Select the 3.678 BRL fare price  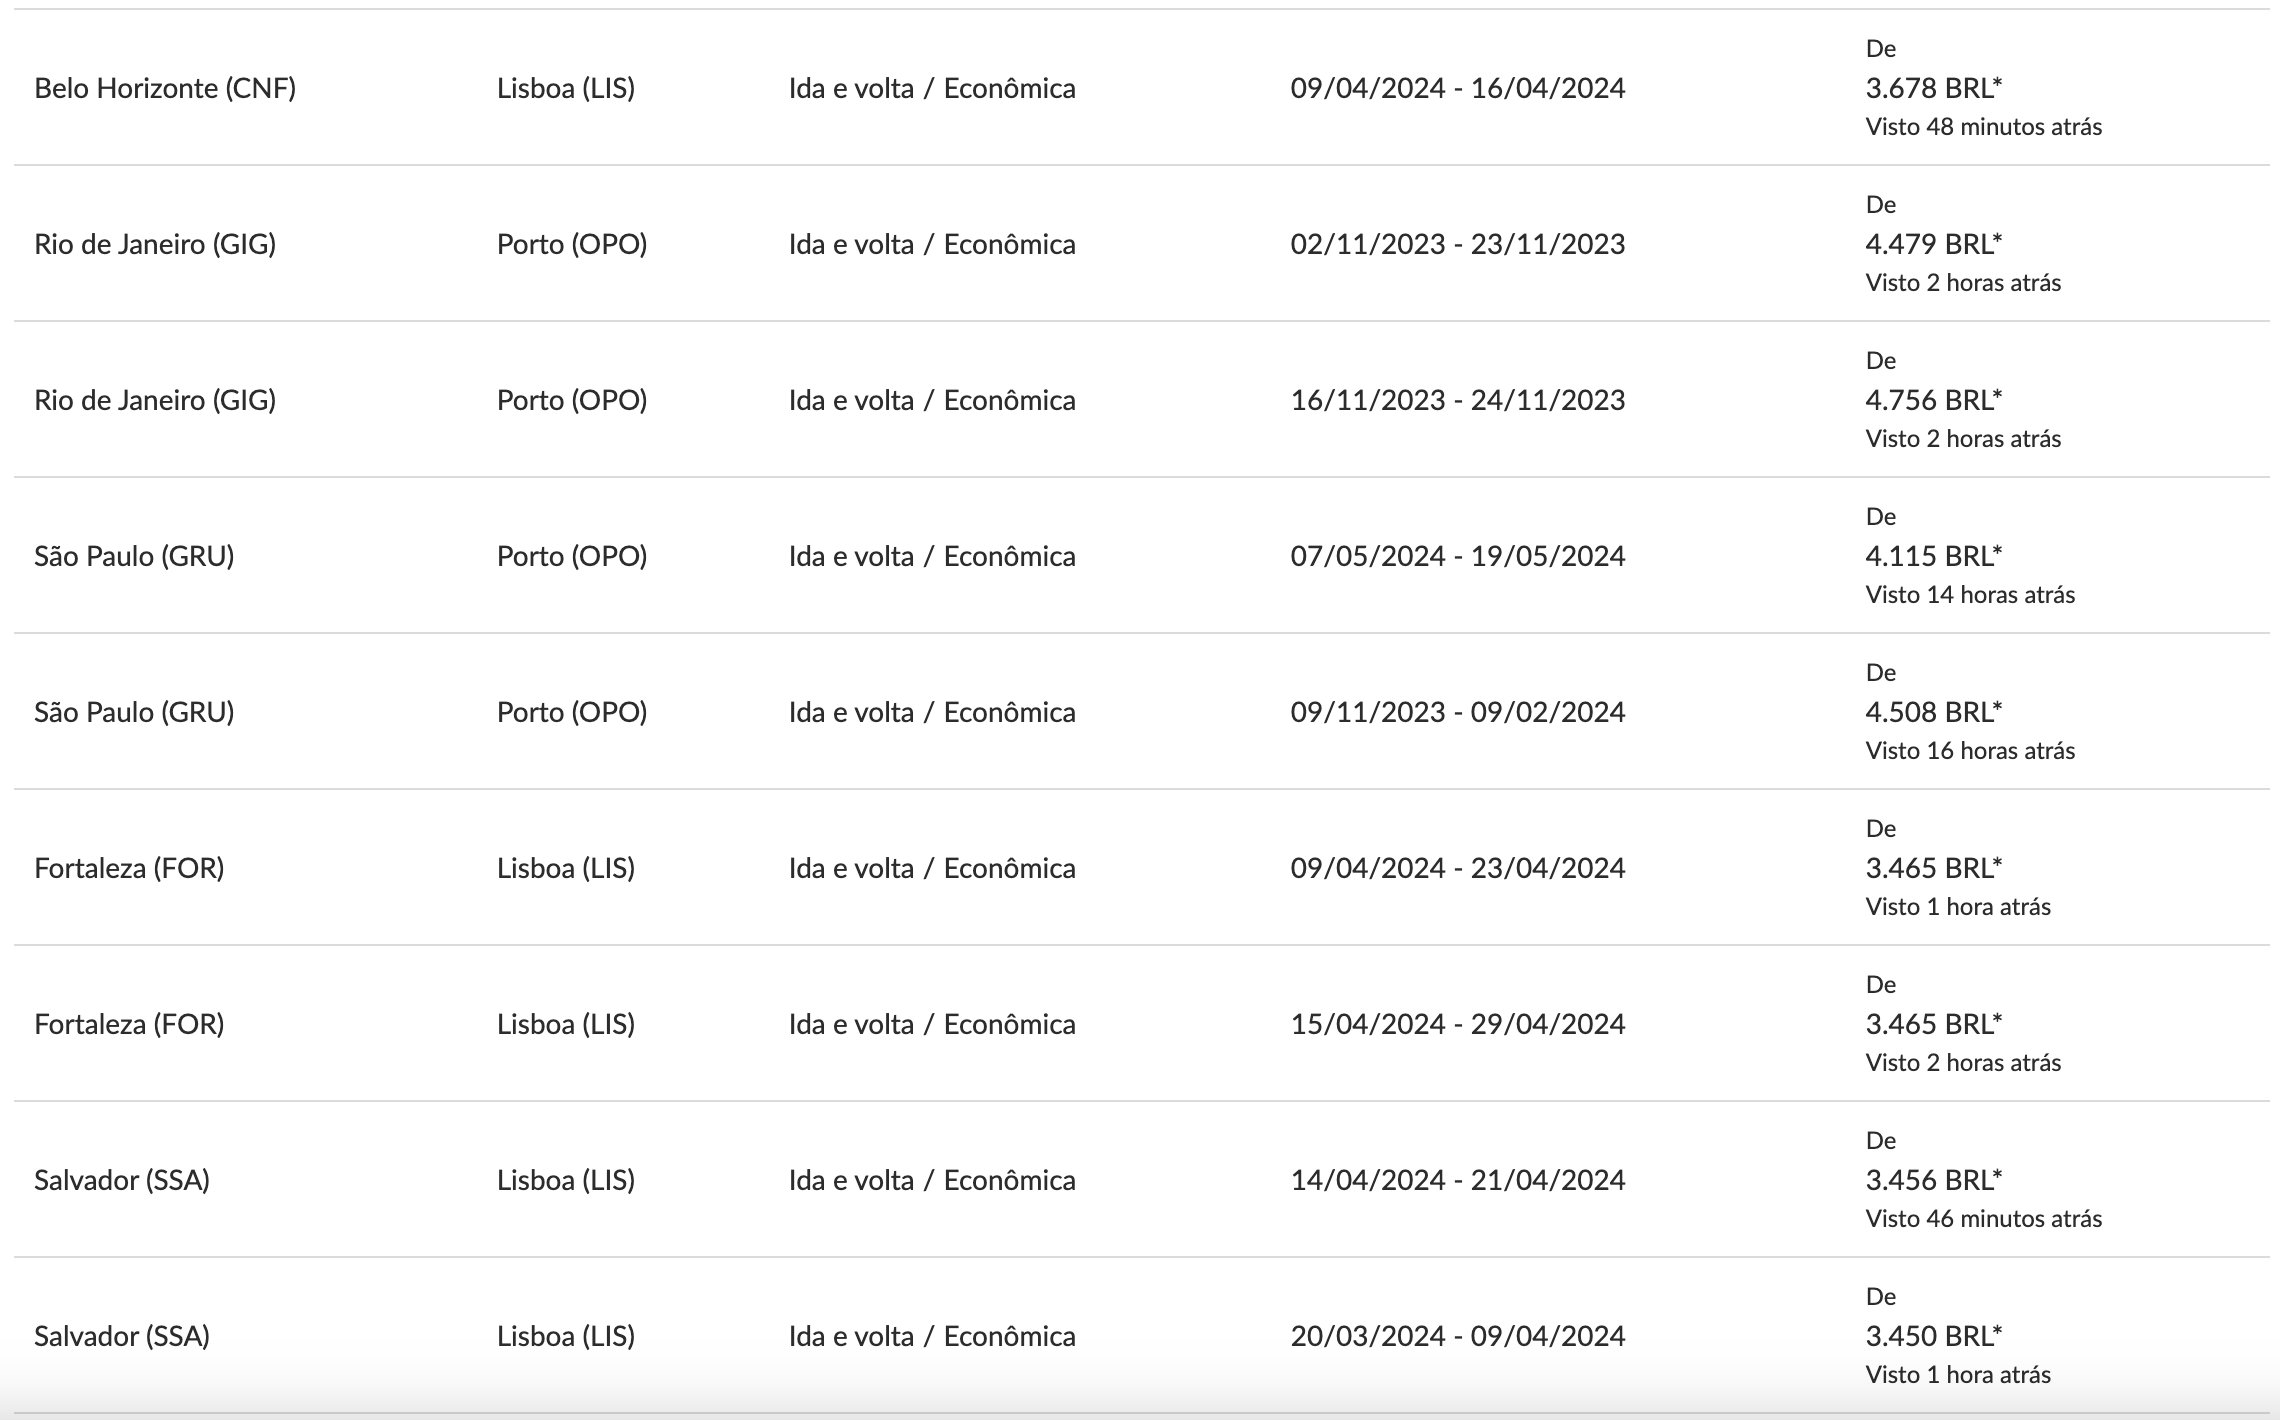1933,88
